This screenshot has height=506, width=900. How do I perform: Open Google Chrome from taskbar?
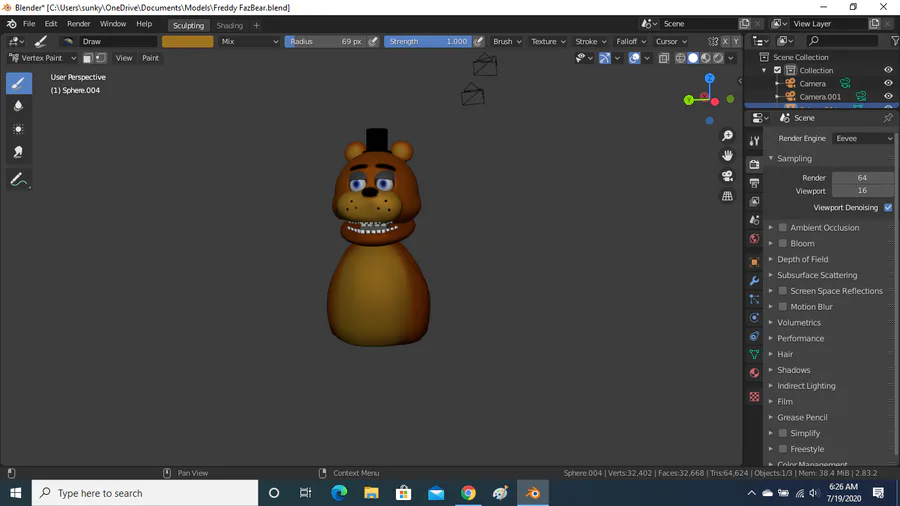tap(468, 493)
